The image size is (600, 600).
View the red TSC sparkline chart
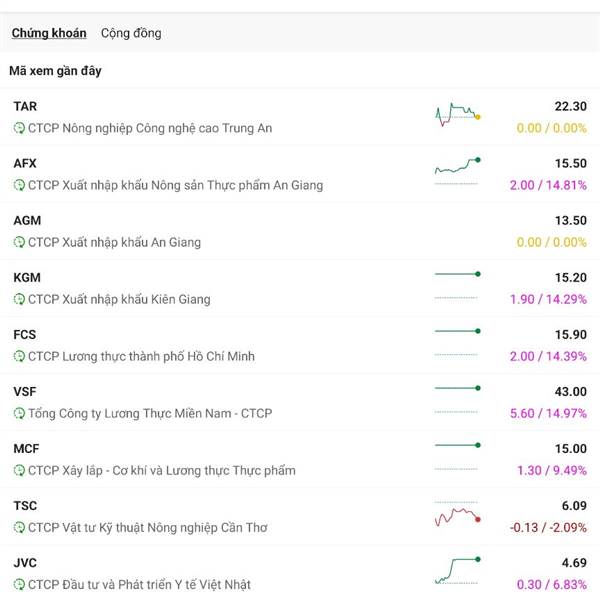pyautogui.click(x=457, y=515)
